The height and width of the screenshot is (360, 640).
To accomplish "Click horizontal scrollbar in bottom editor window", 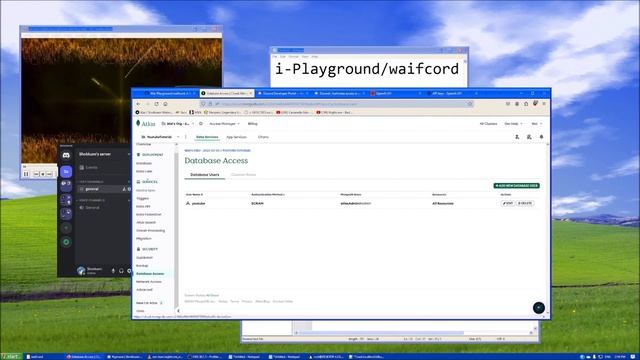I will click(x=382, y=333).
